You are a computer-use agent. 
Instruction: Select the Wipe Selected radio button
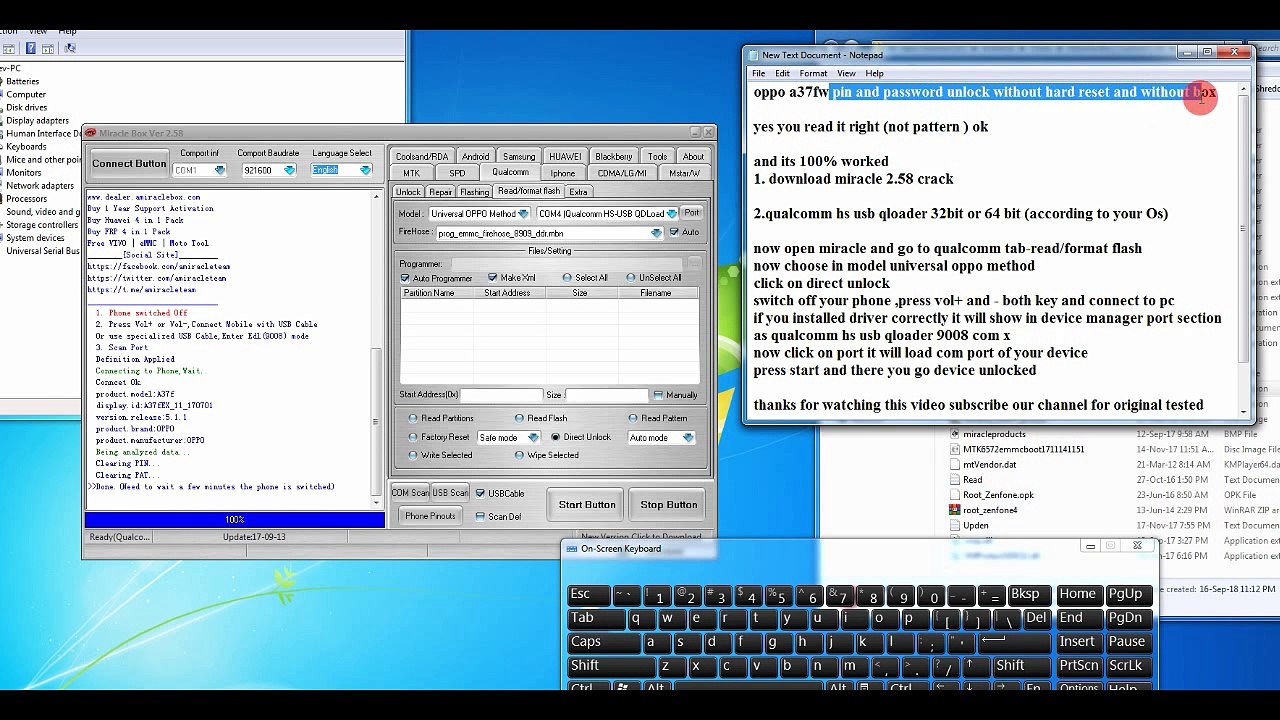[519, 455]
